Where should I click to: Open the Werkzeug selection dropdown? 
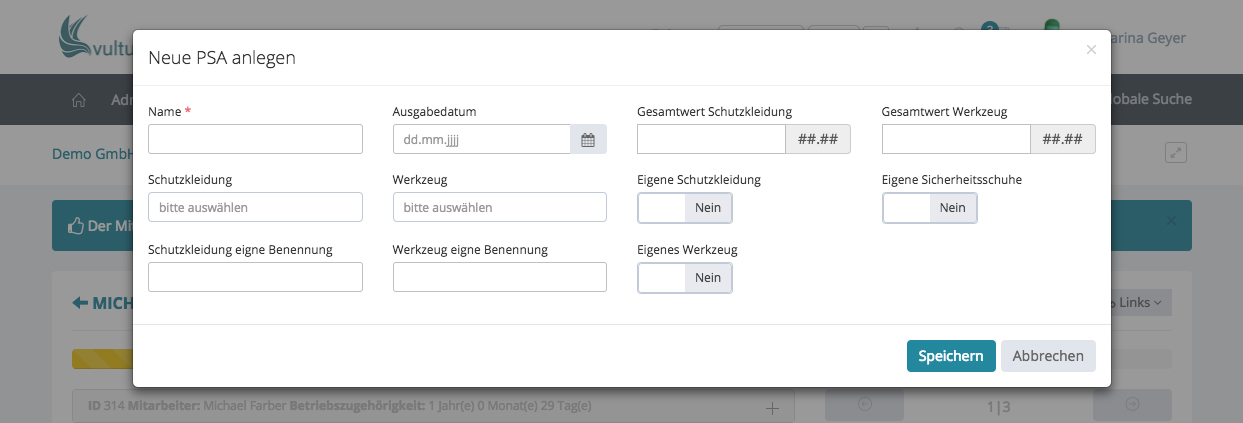[x=499, y=208]
